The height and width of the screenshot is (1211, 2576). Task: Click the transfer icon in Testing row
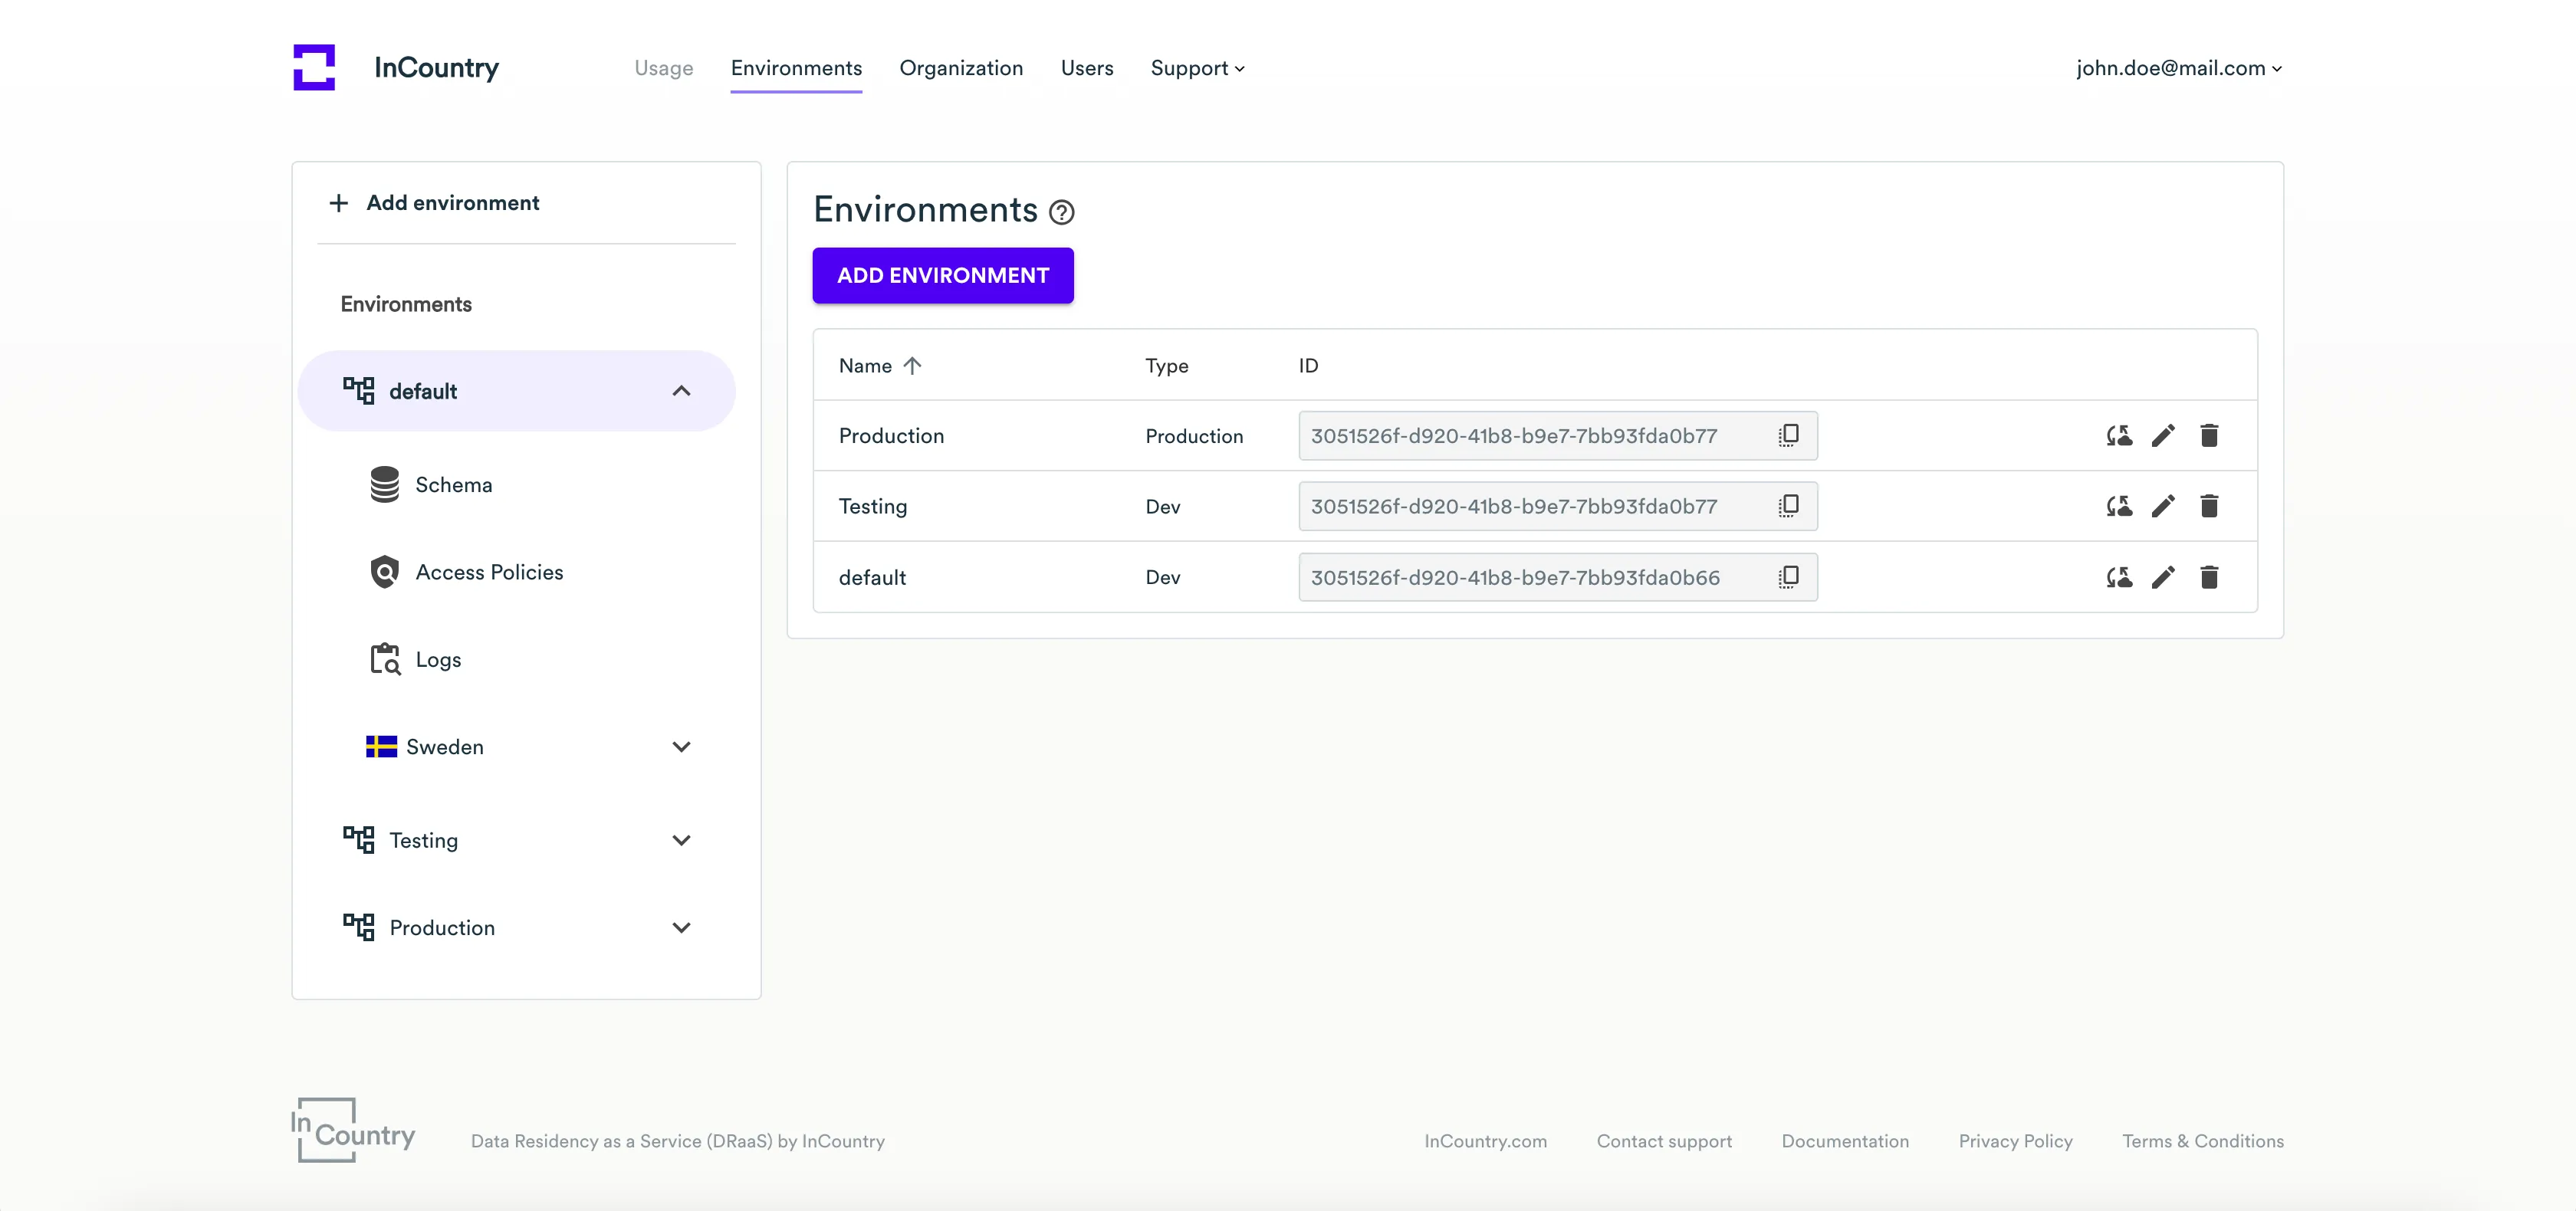click(2118, 506)
